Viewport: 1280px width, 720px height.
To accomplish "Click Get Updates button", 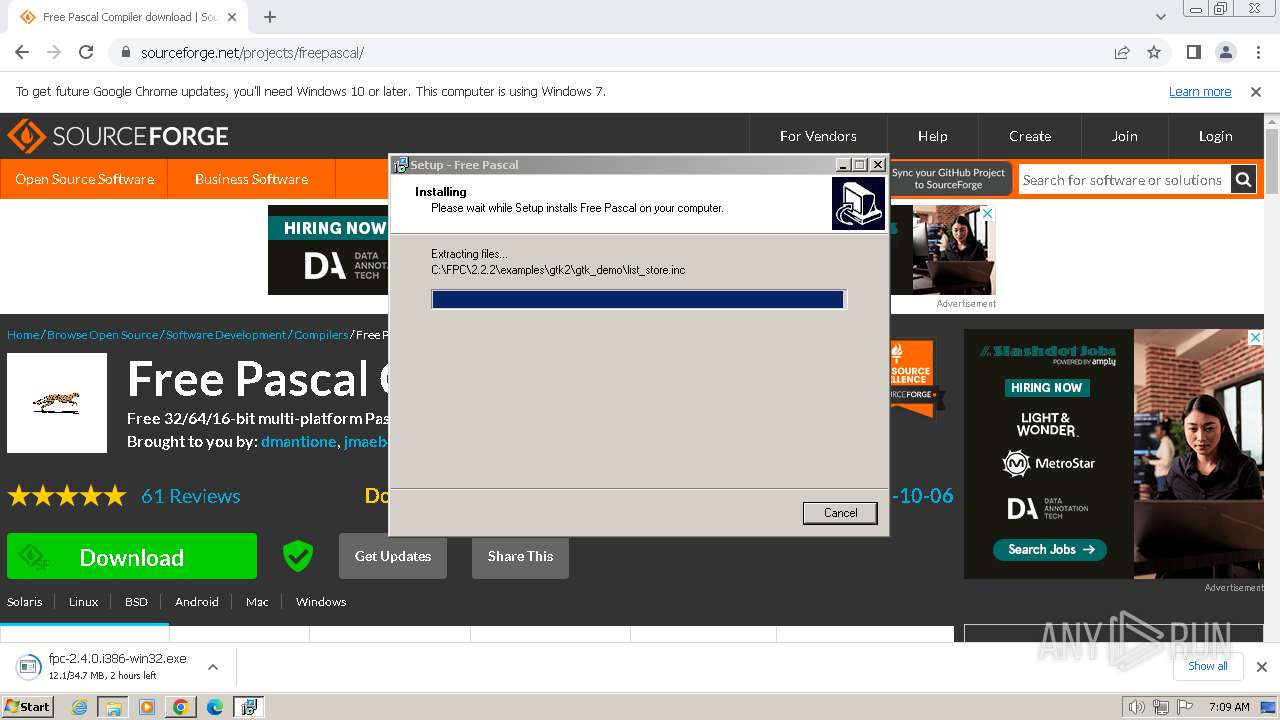I will click(393, 556).
